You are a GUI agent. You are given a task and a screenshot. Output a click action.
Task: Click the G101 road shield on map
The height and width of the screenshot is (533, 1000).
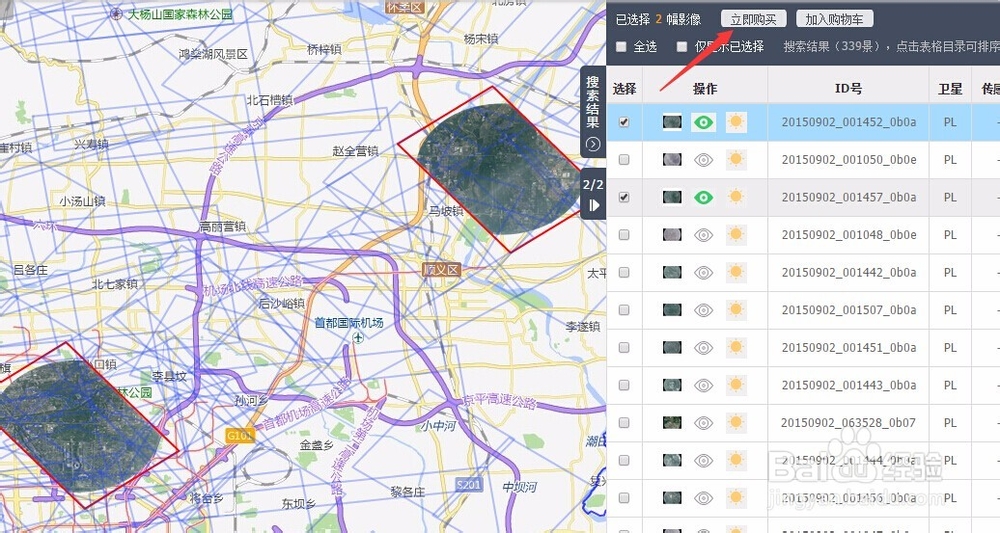(240, 435)
